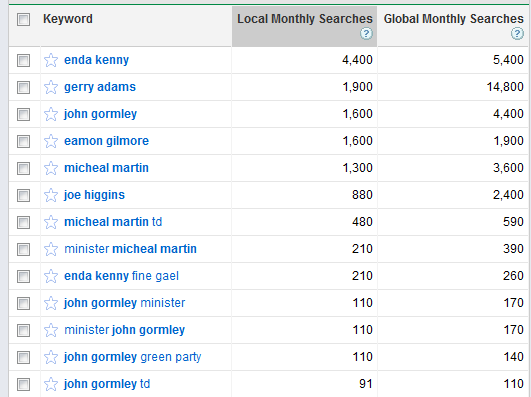Tick the select-all checkbox in header

24,19
